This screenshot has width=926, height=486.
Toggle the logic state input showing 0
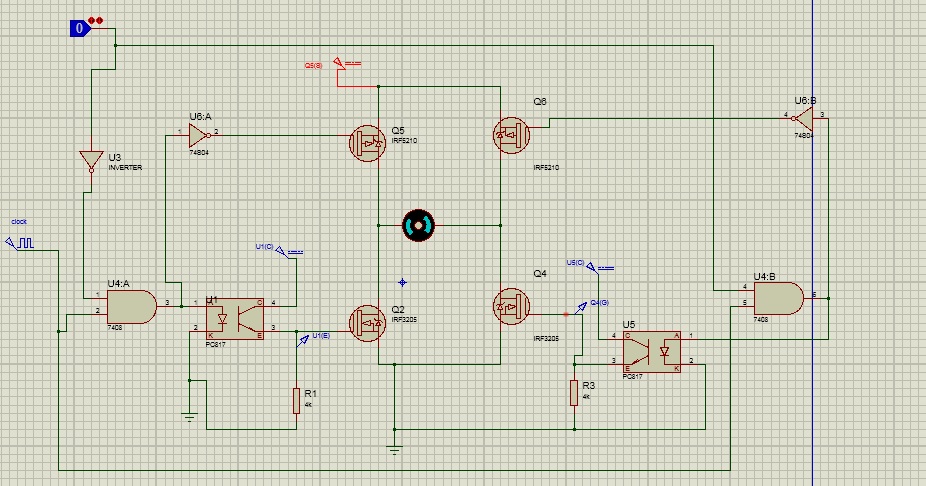coord(79,28)
